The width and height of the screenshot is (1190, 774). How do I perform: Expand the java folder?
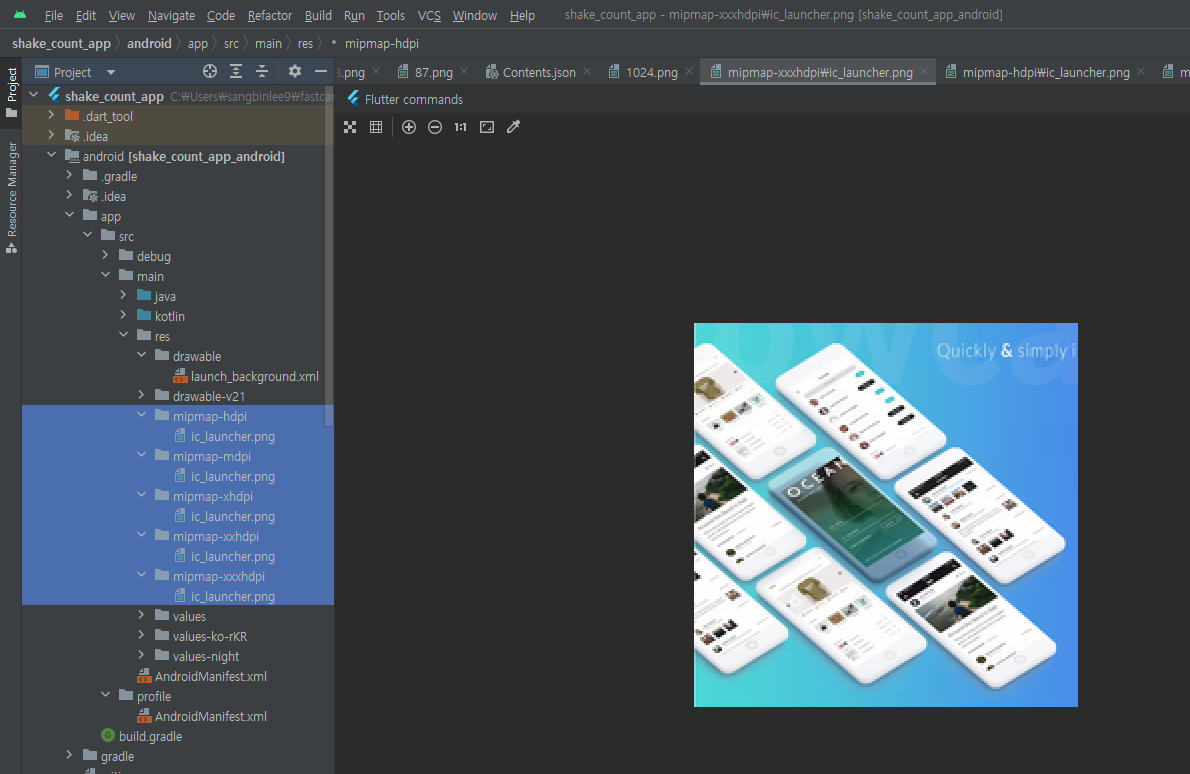(x=124, y=295)
